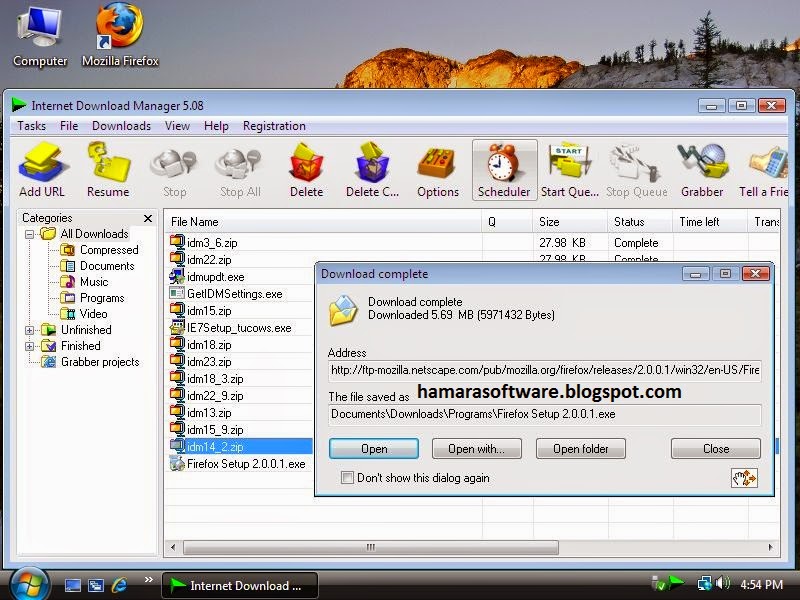Click the Delete Completed toolbar icon
This screenshot has width=800, height=600.
372,170
